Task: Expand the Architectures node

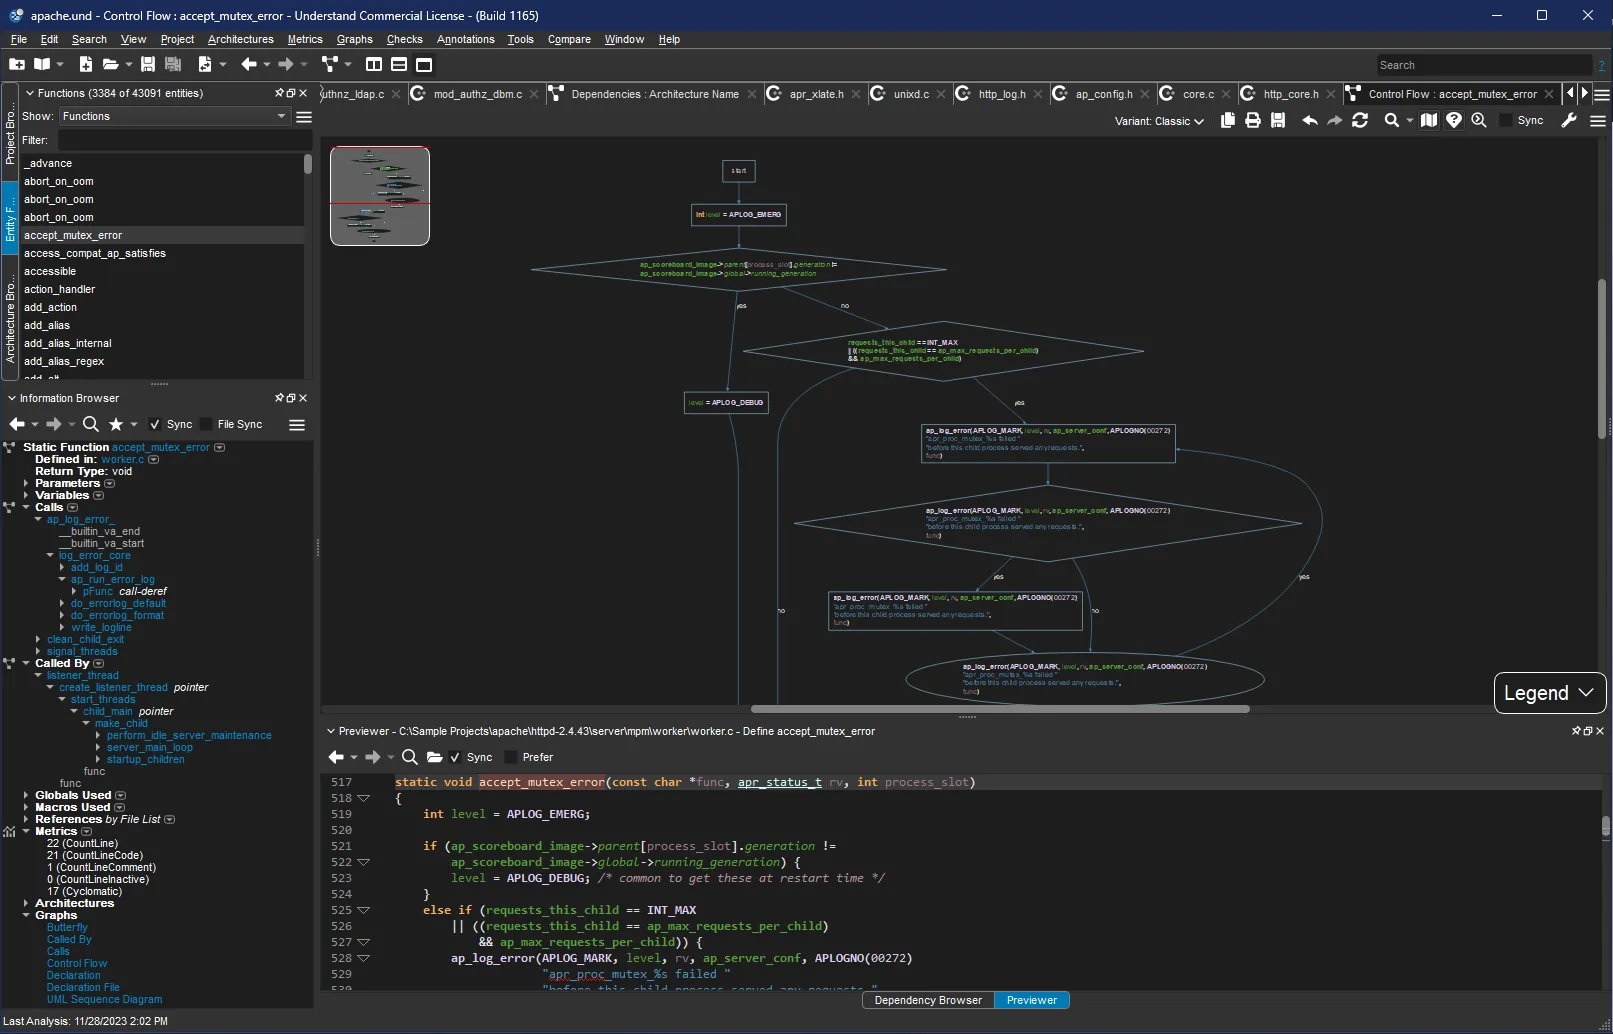Action: tap(26, 903)
